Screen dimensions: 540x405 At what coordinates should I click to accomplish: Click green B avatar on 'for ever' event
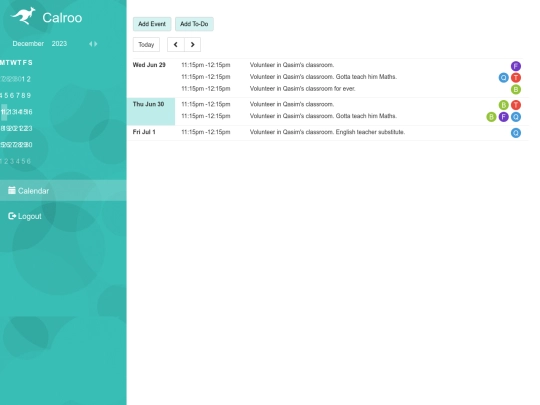pyautogui.click(x=516, y=90)
